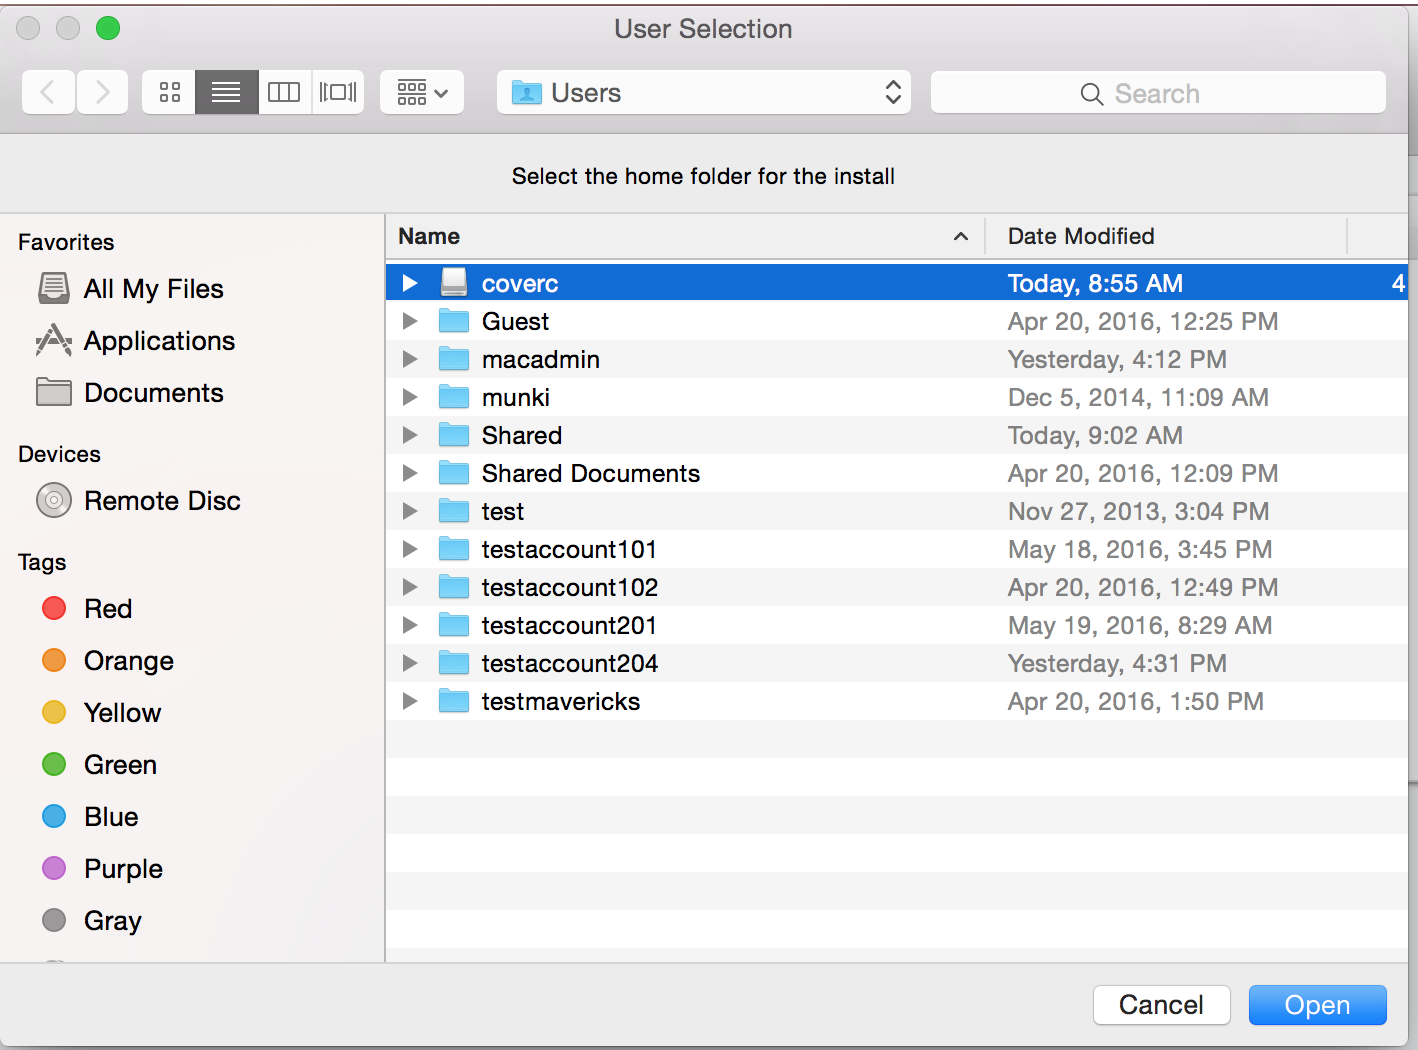Click the Open button

pyautogui.click(x=1316, y=1005)
